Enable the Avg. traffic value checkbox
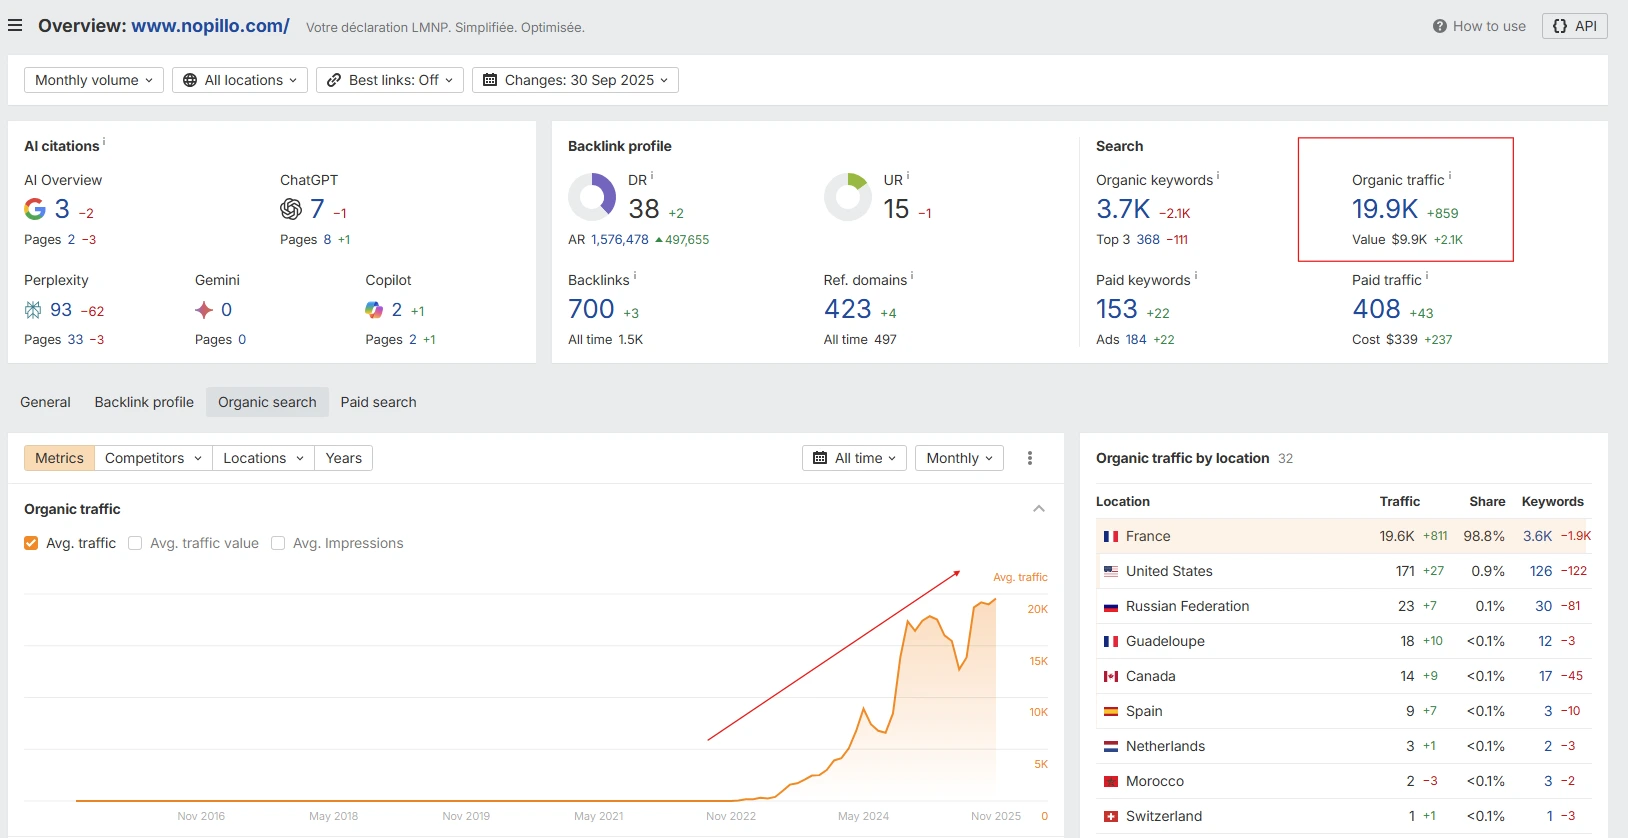This screenshot has height=838, width=1628. click(x=135, y=543)
